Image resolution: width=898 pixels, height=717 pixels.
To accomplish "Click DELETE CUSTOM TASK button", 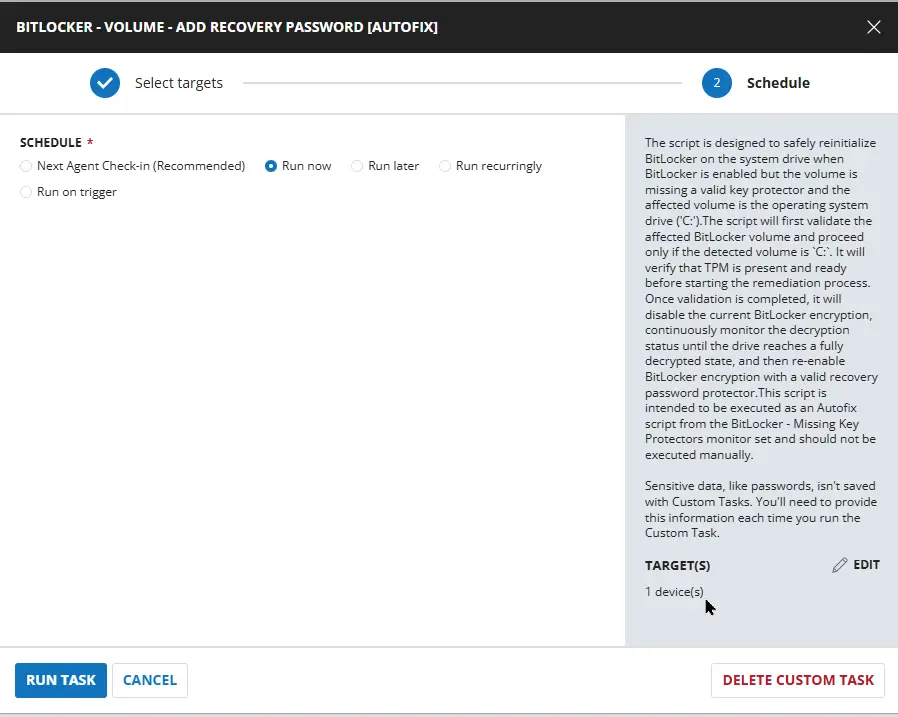I will [798, 680].
